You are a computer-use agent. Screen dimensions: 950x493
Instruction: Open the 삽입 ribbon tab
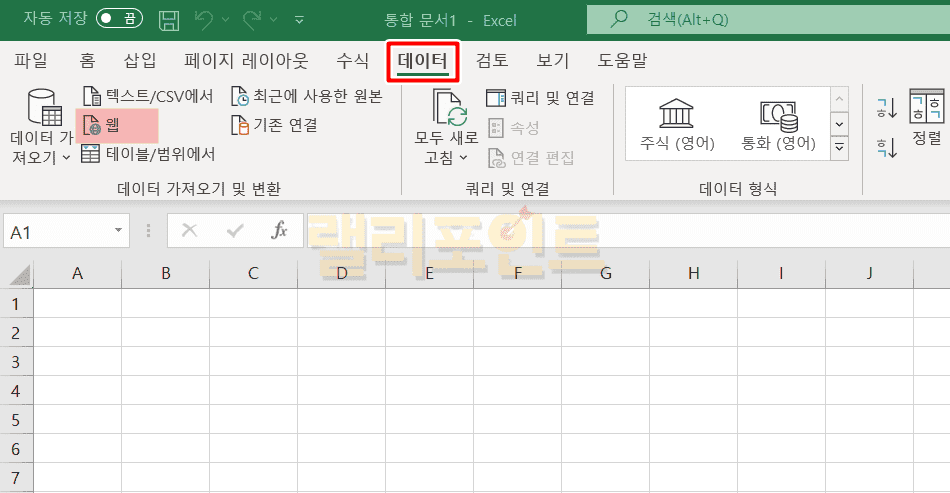tap(140, 61)
